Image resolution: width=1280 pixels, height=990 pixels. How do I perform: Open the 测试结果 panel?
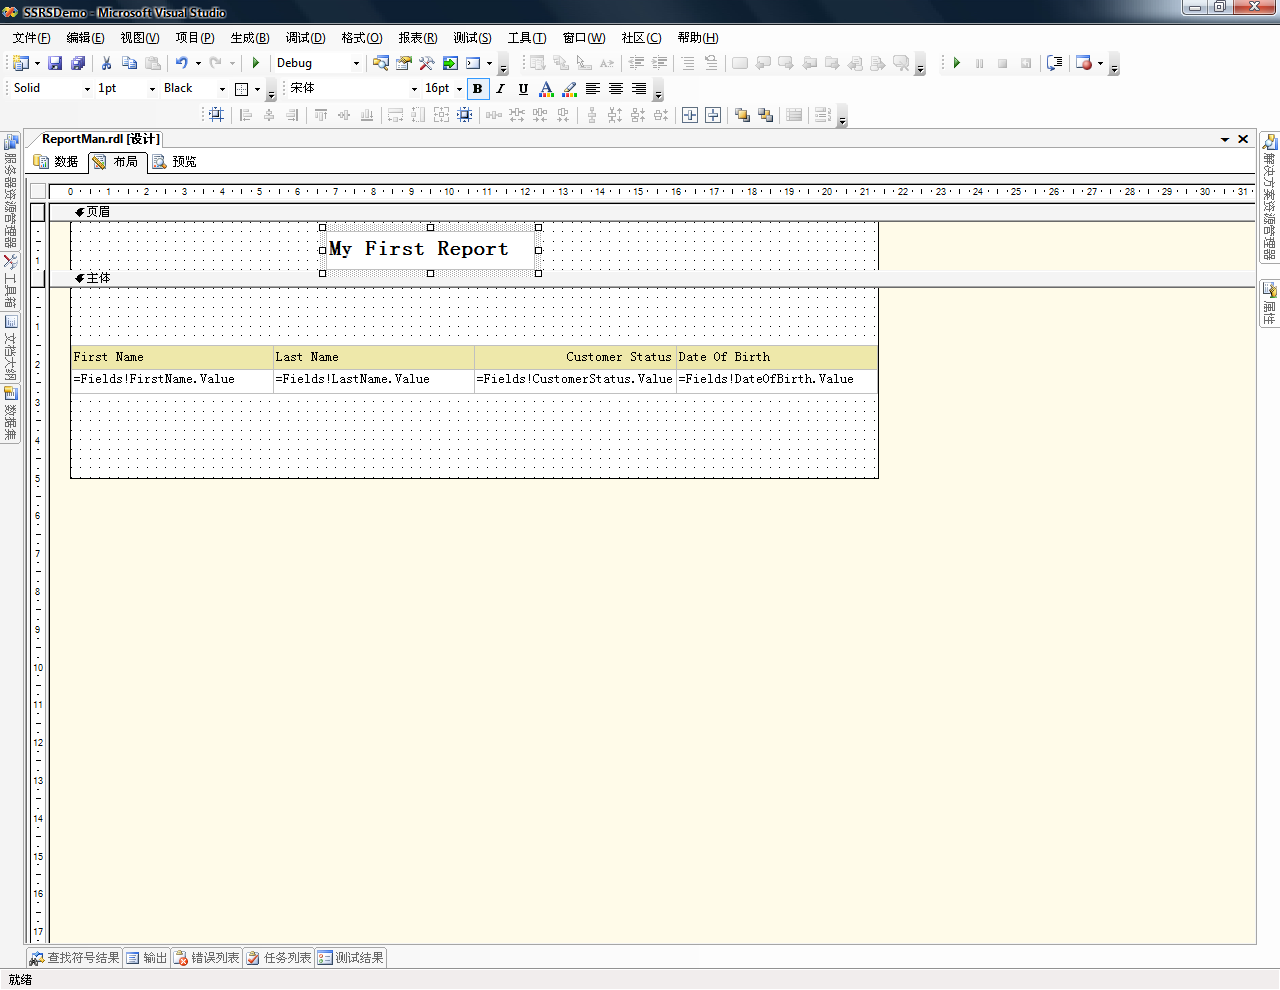pyautogui.click(x=351, y=958)
